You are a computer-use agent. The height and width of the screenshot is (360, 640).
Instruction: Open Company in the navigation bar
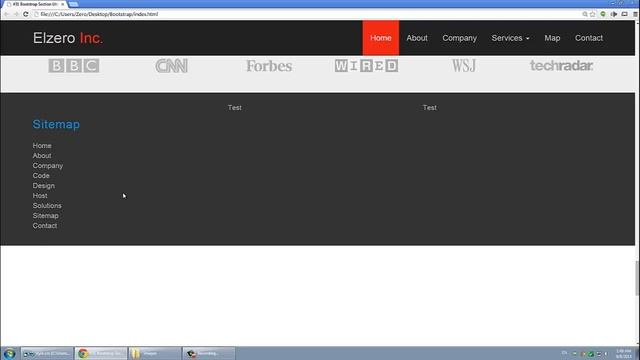pos(460,38)
